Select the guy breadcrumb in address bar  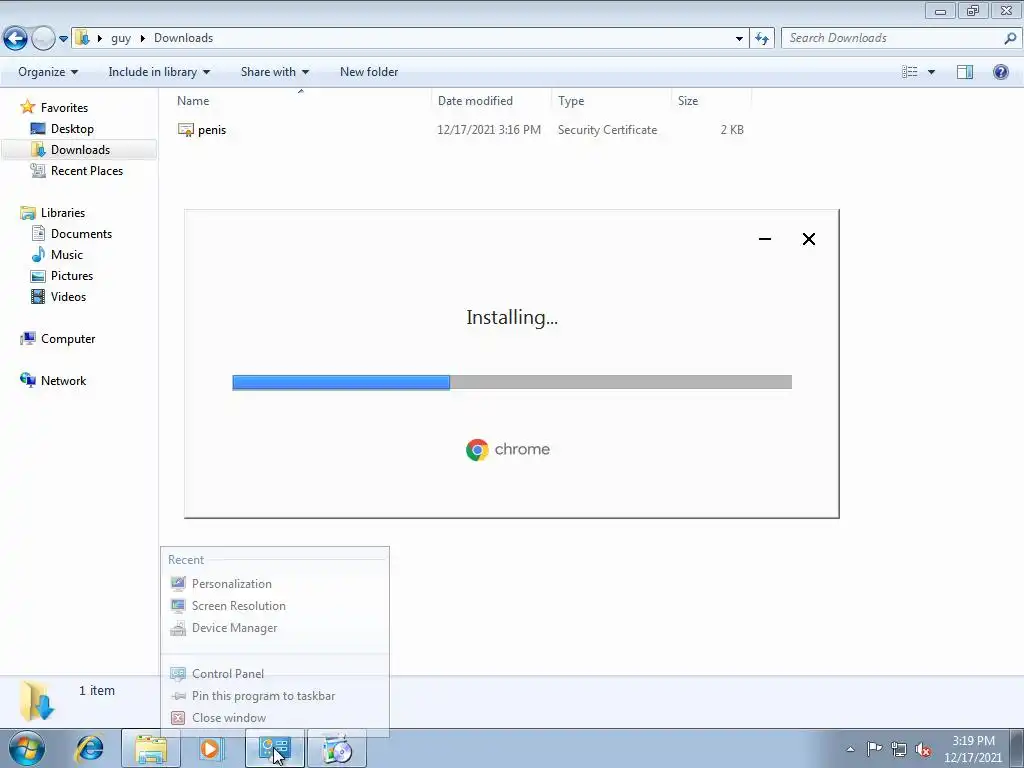click(121, 38)
